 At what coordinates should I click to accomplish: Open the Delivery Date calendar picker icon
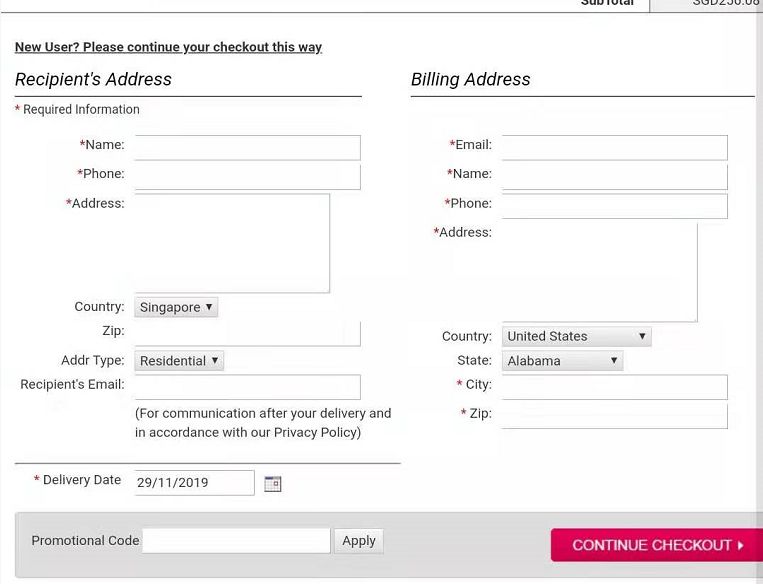[x=272, y=483]
